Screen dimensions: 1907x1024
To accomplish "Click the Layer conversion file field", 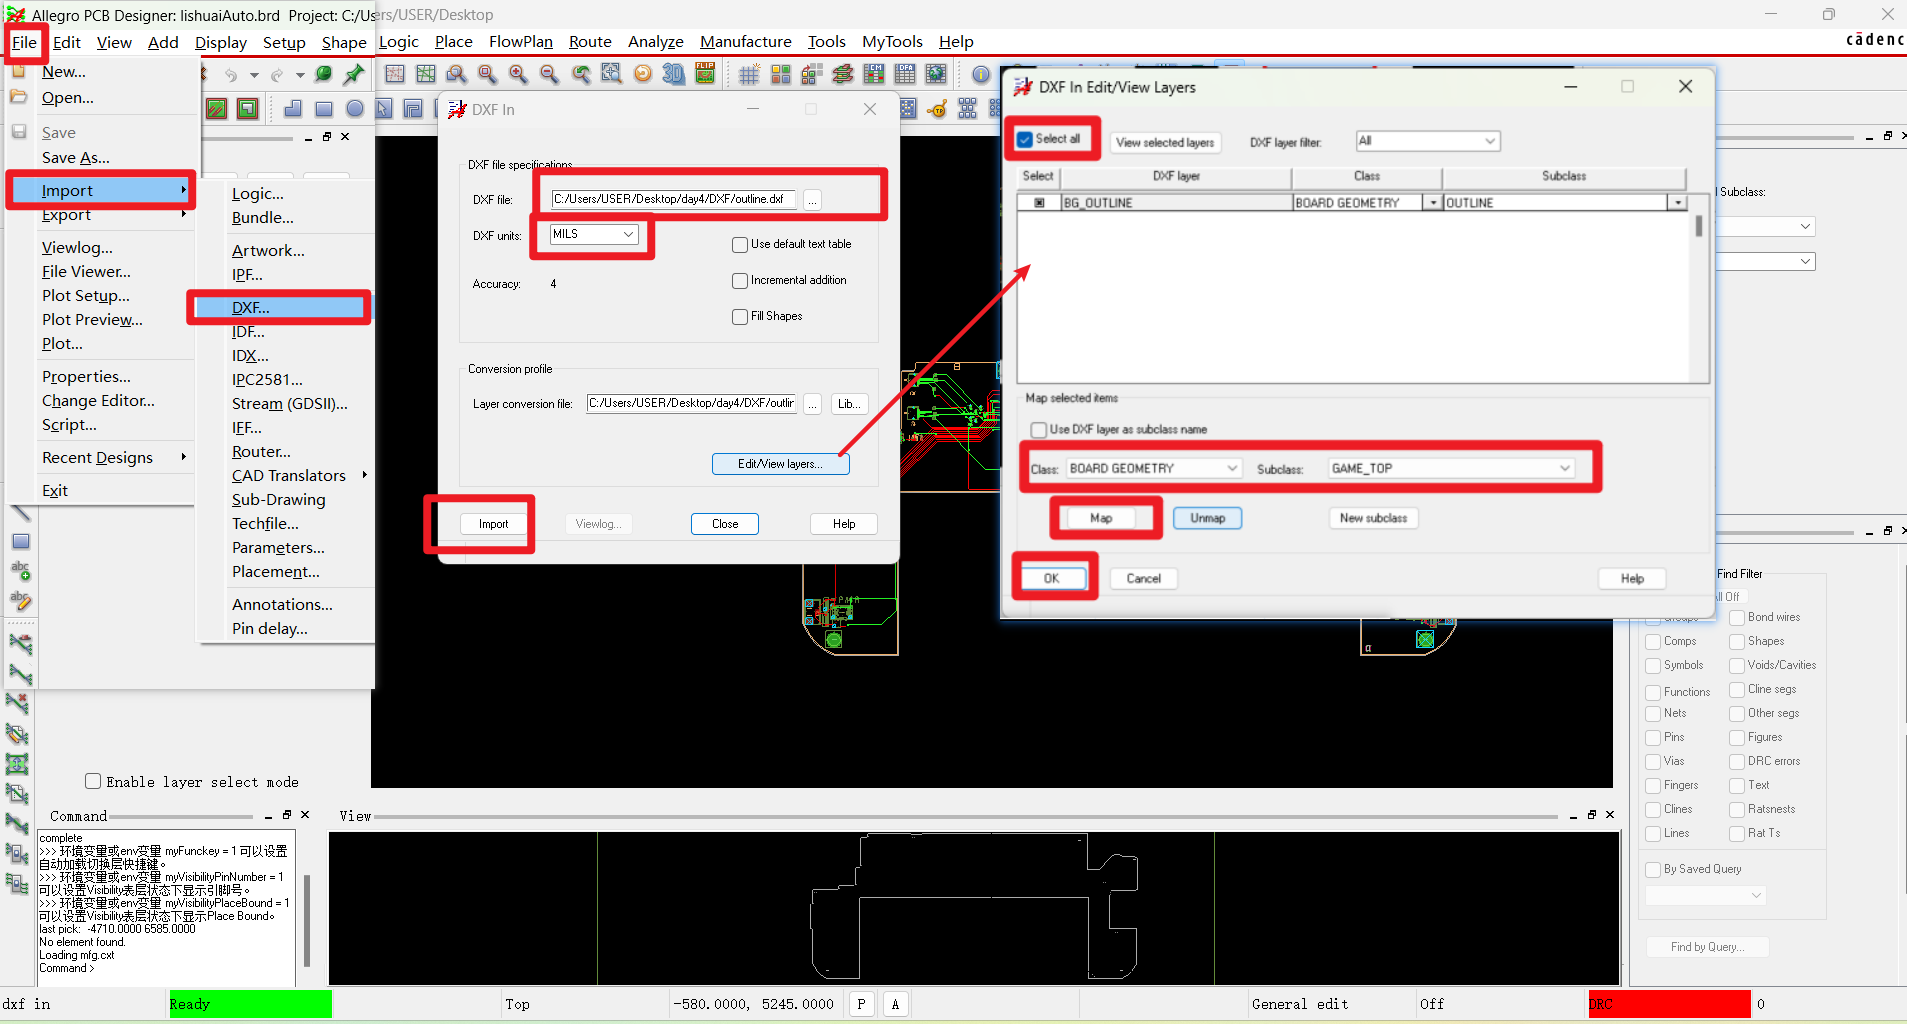I will tap(692, 404).
